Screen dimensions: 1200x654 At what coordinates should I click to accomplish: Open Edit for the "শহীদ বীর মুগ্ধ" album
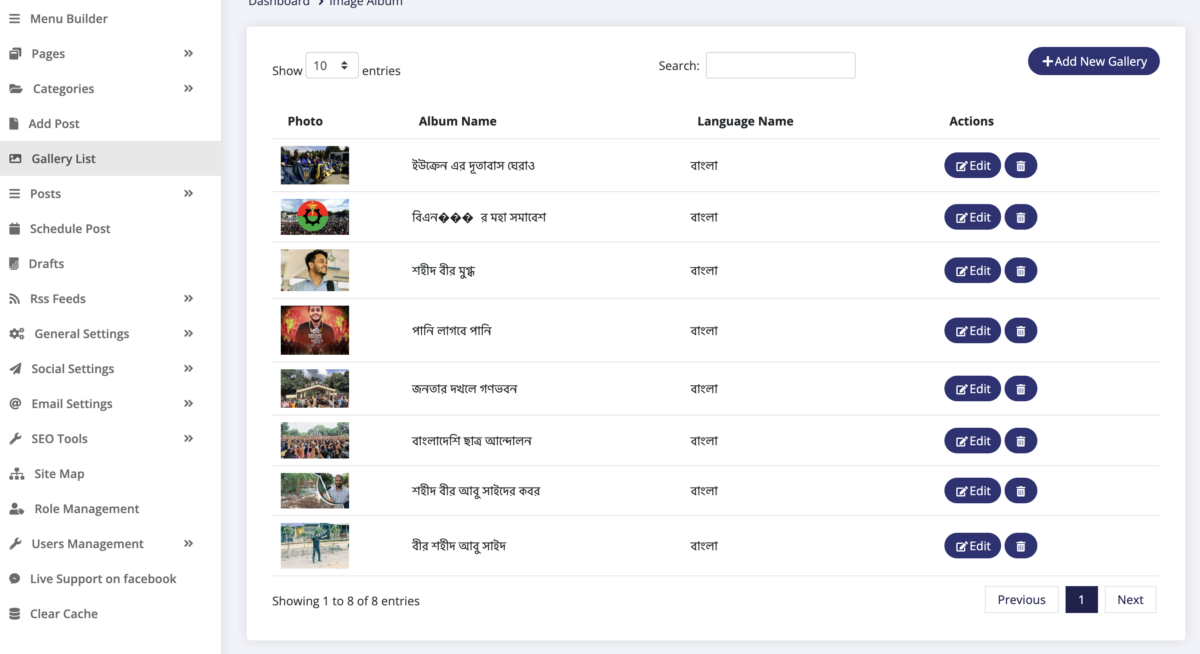[971, 270]
